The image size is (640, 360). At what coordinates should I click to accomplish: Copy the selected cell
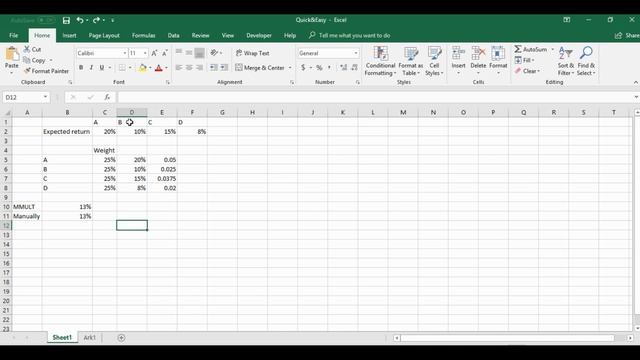click(x=35, y=60)
